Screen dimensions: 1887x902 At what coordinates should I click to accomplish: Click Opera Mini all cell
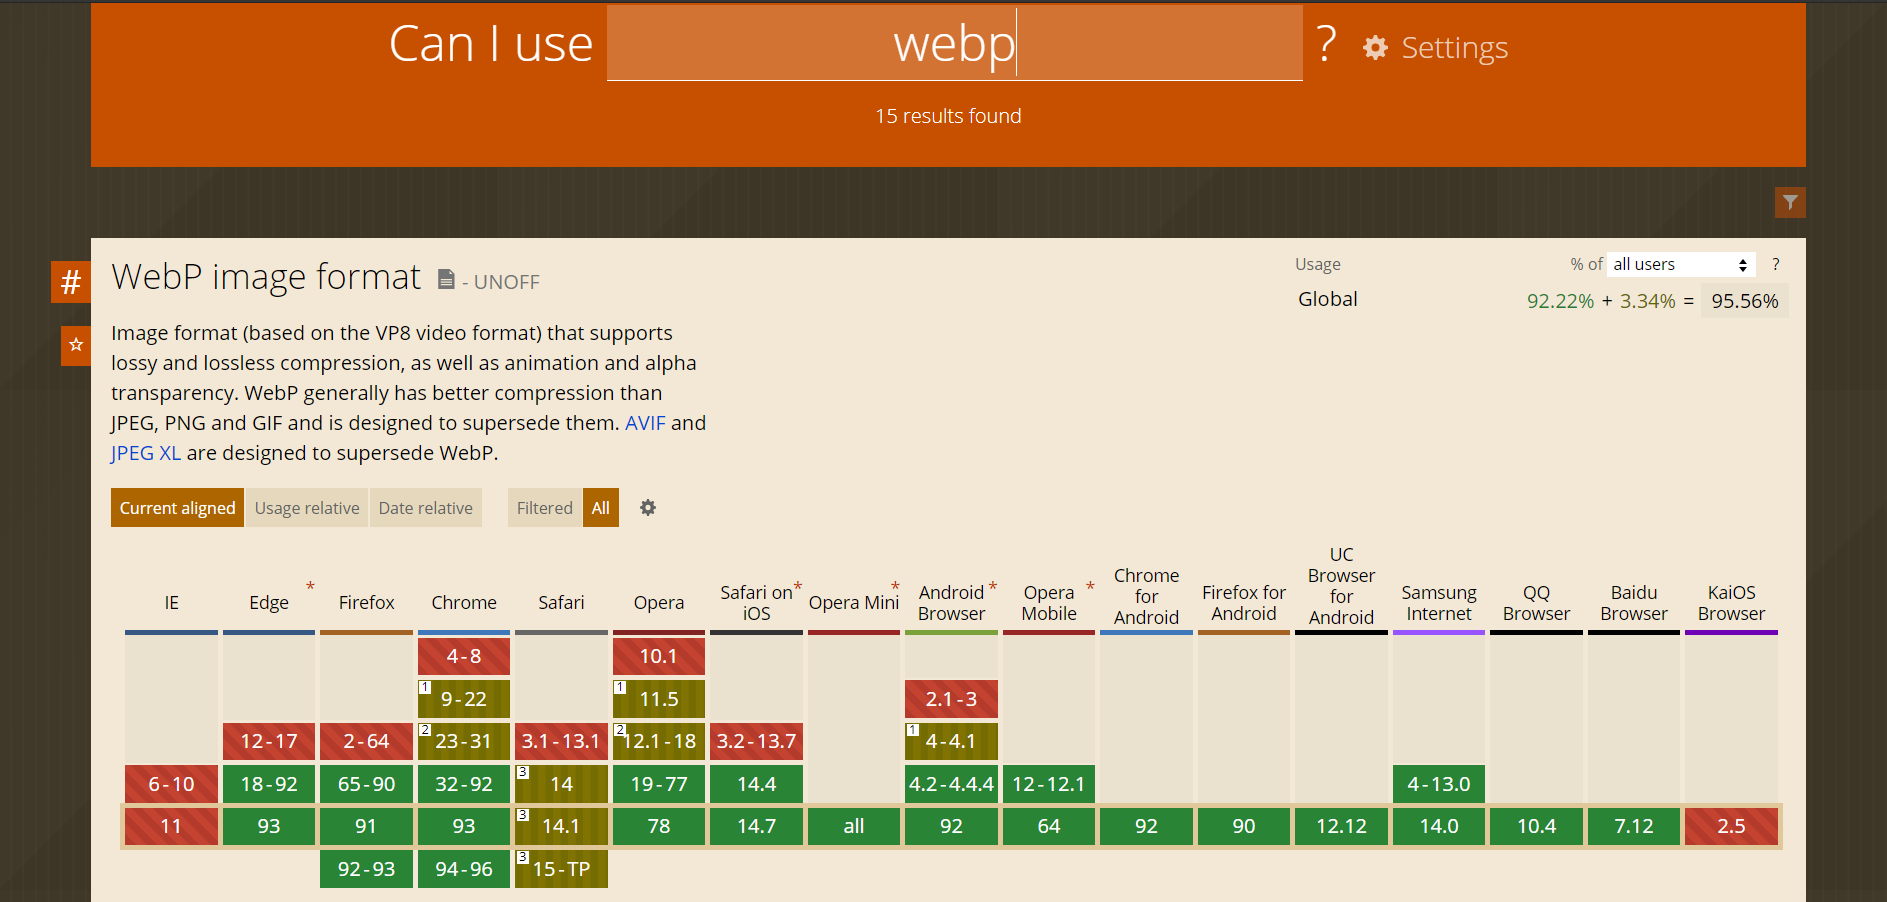(x=854, y=827)
